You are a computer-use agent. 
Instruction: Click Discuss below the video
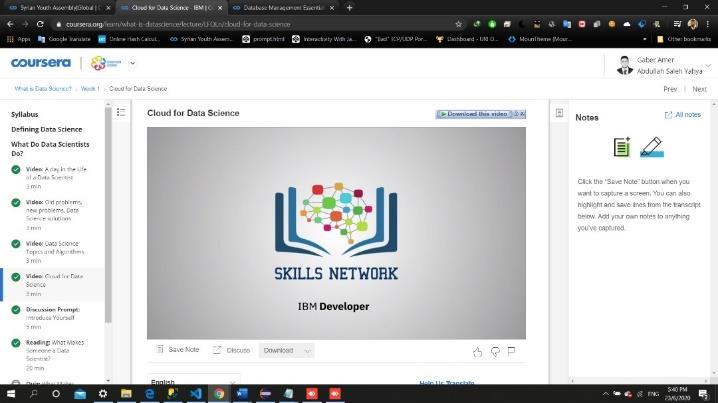click(x=231, y=350)
